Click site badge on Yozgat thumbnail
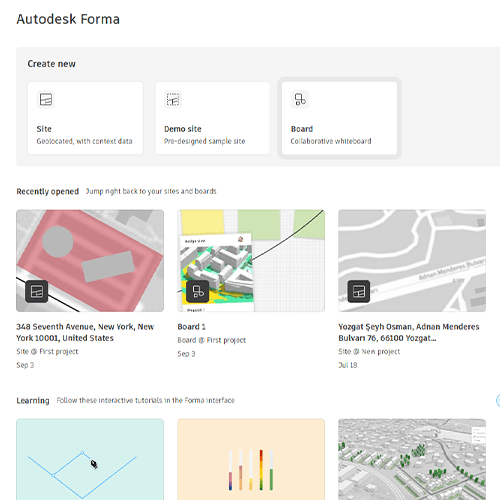 (x=359, y=291)
